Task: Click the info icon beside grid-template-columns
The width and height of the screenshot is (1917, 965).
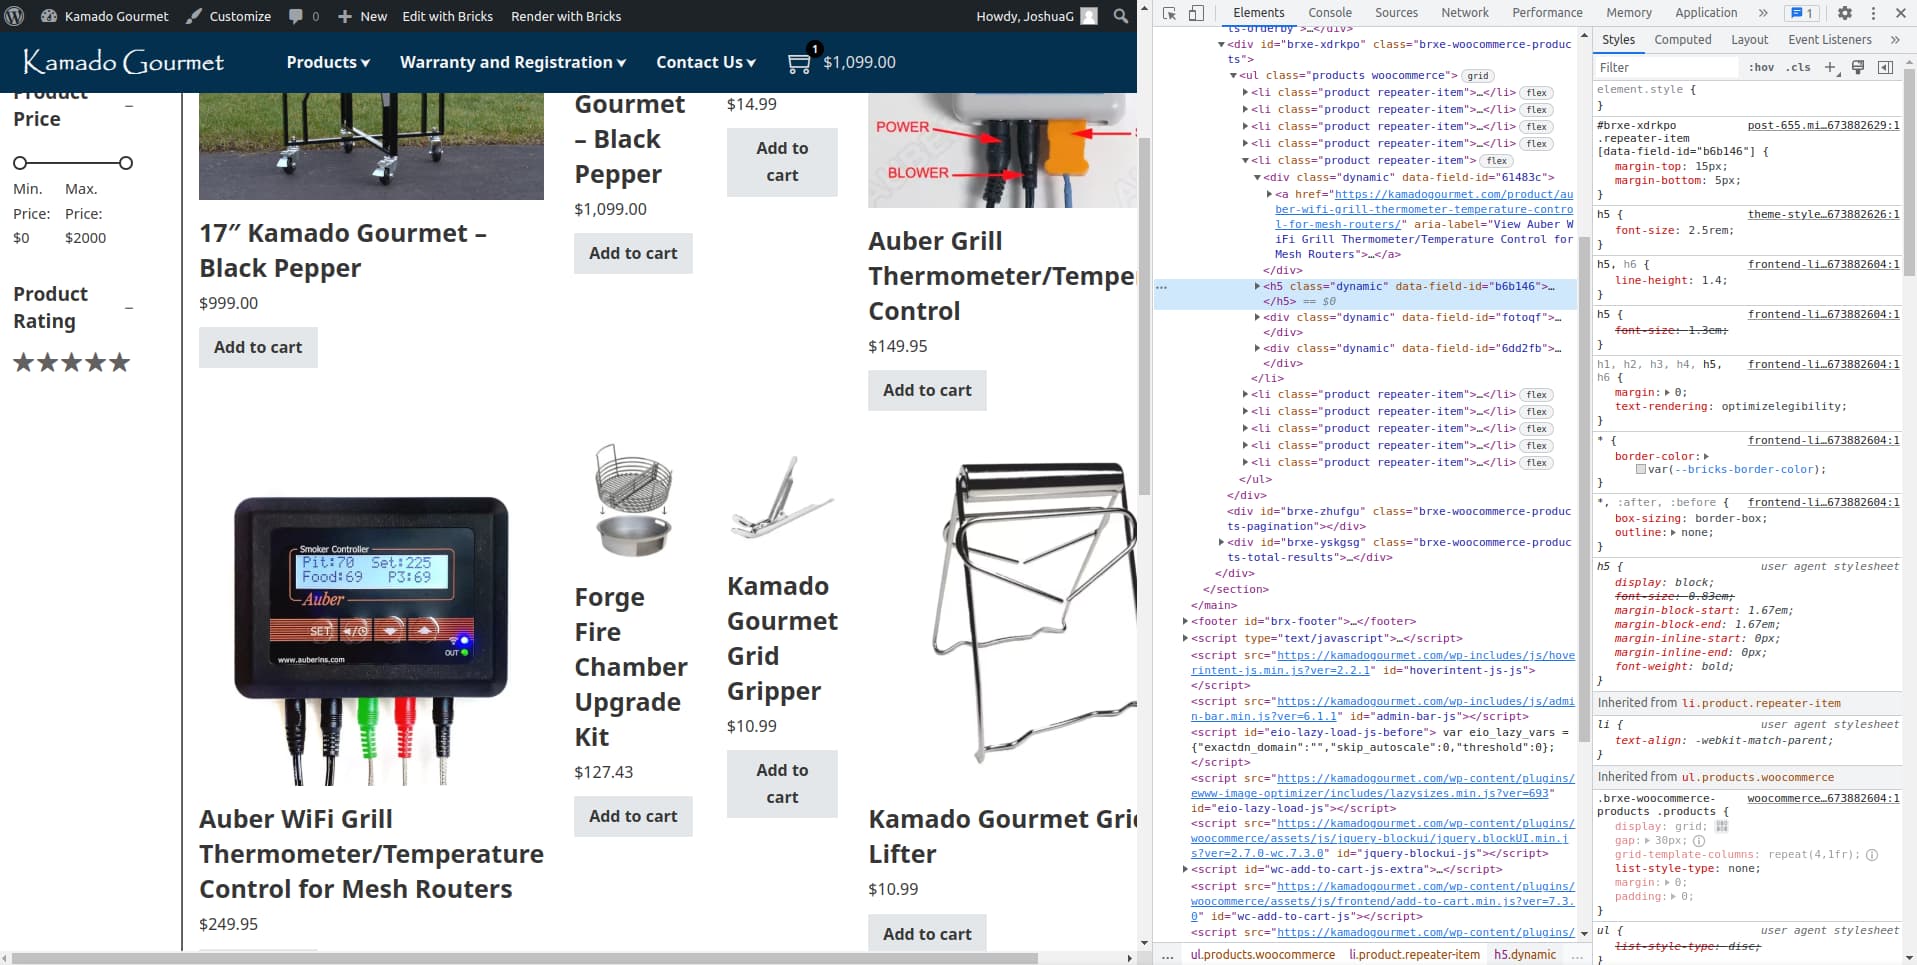Action: pyautogui.click(x=1872, y=855)
